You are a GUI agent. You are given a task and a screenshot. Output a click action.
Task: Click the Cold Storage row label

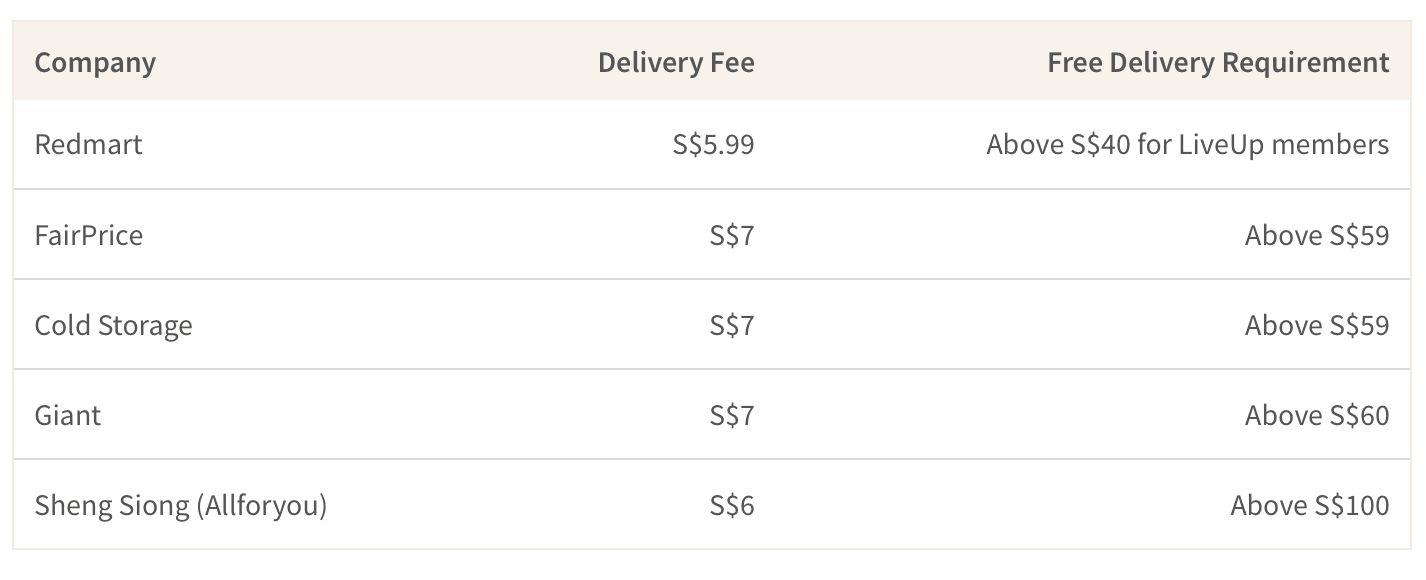[x=113, y=326]
